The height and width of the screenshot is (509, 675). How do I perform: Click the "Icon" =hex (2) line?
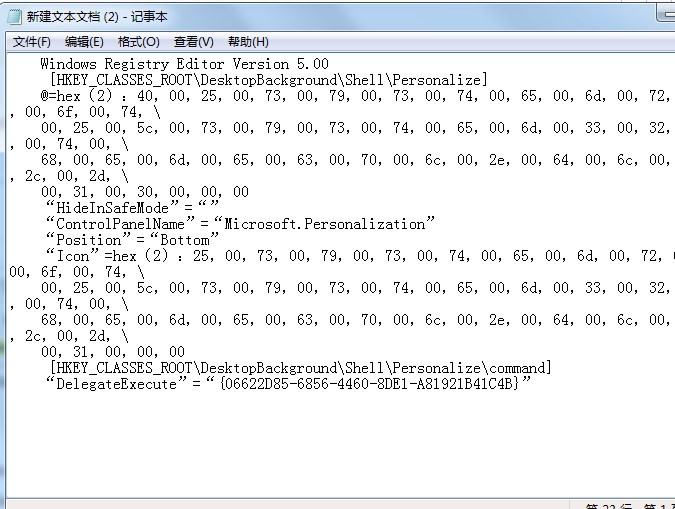(360, 256)
